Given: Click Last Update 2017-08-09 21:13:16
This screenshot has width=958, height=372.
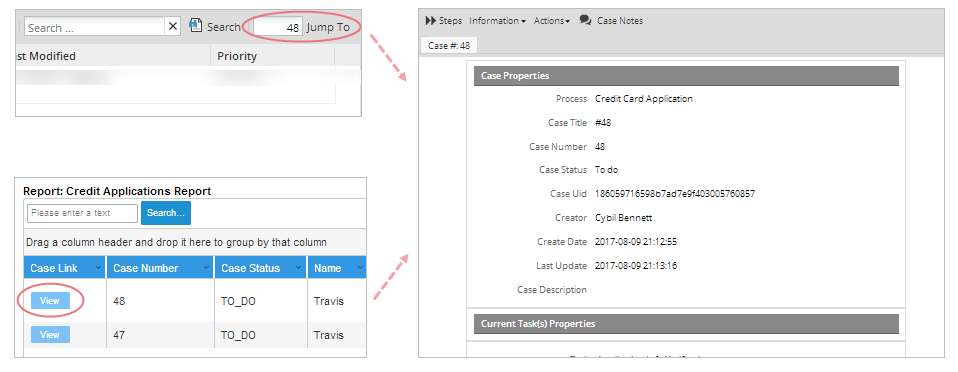Looking at the screenshot, I should (636, 266).
